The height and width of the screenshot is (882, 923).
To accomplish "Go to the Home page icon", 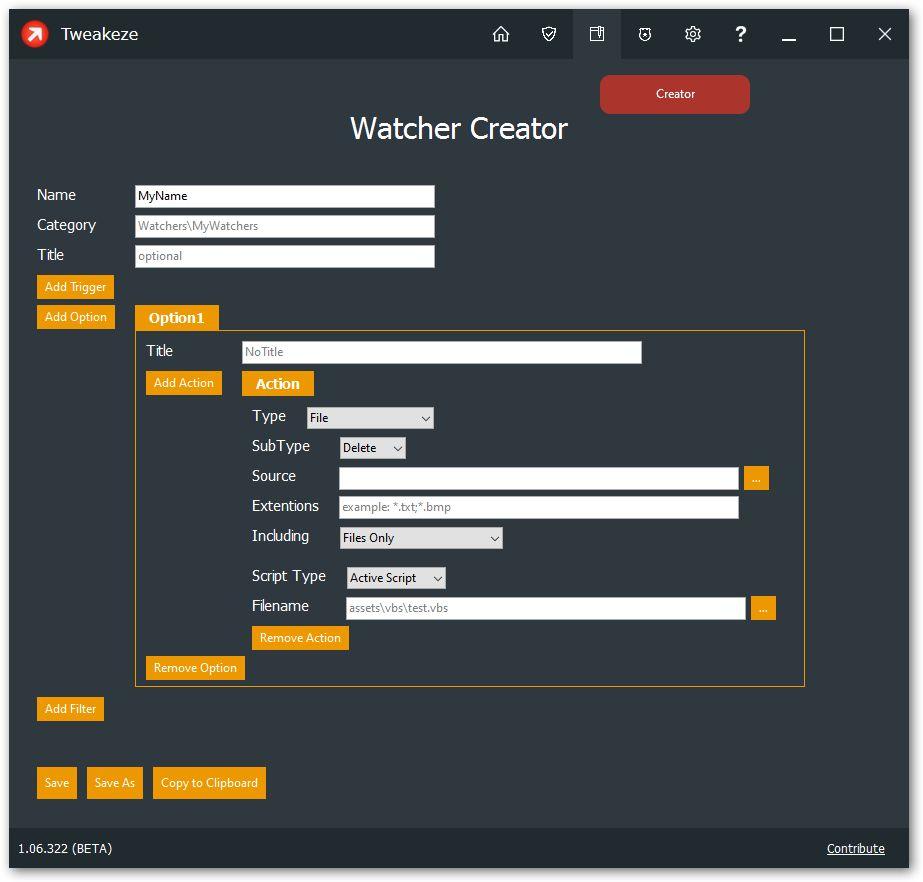I will coord(500,34).
